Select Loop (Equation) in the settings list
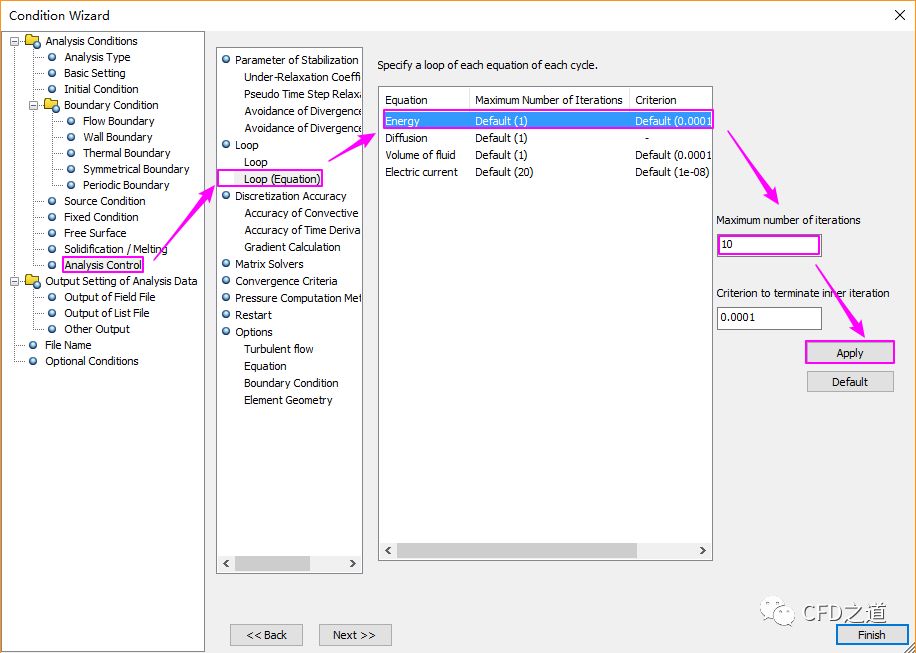Screen dimensions: 916x653 click(x=281, y=179)
